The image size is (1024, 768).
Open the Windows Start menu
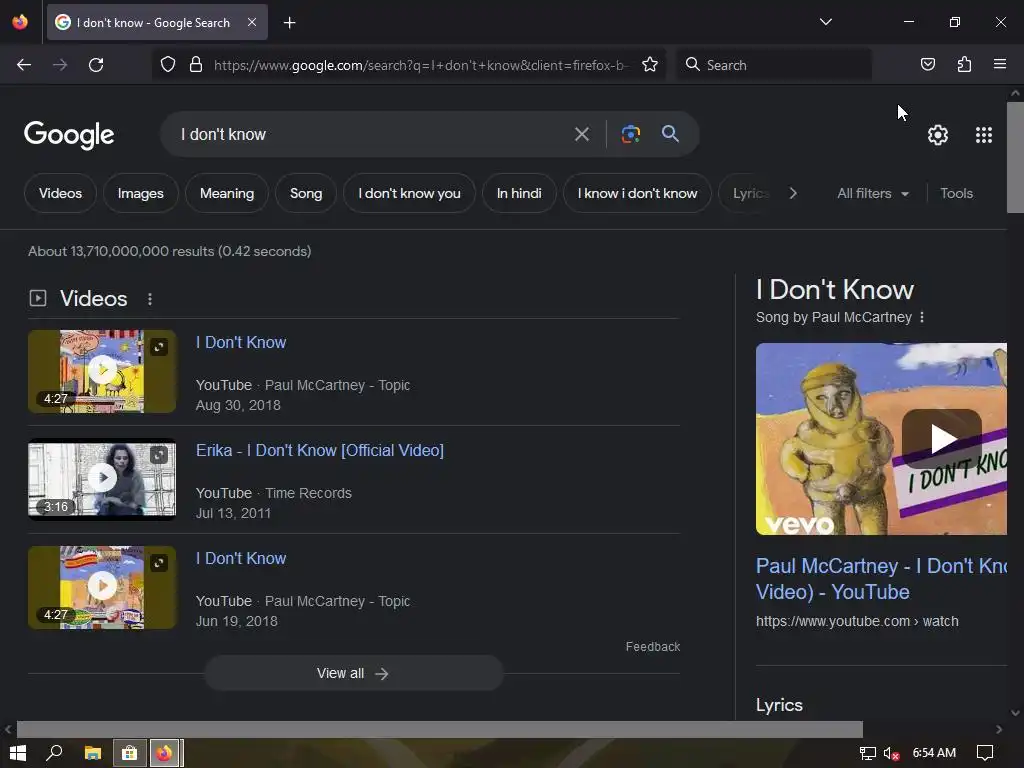(18, 753)
